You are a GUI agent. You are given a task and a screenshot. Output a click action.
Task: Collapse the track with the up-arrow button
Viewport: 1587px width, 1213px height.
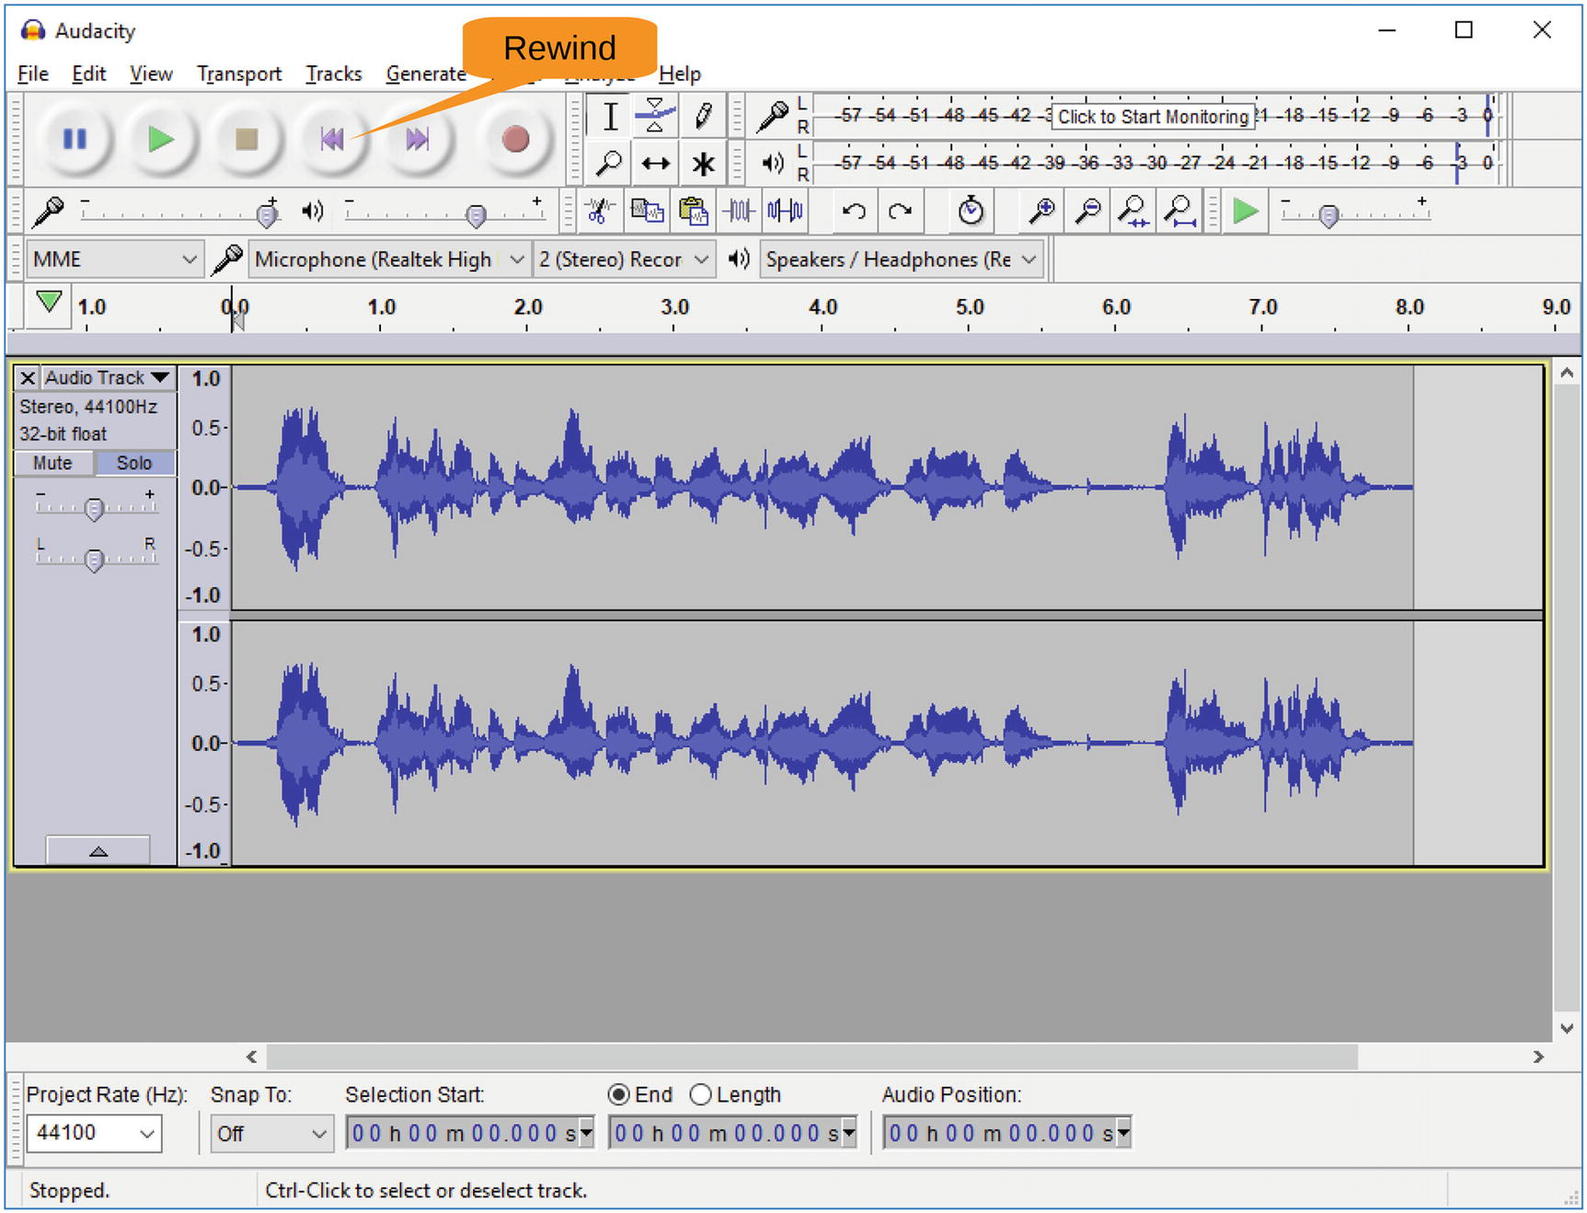point(98,851)
